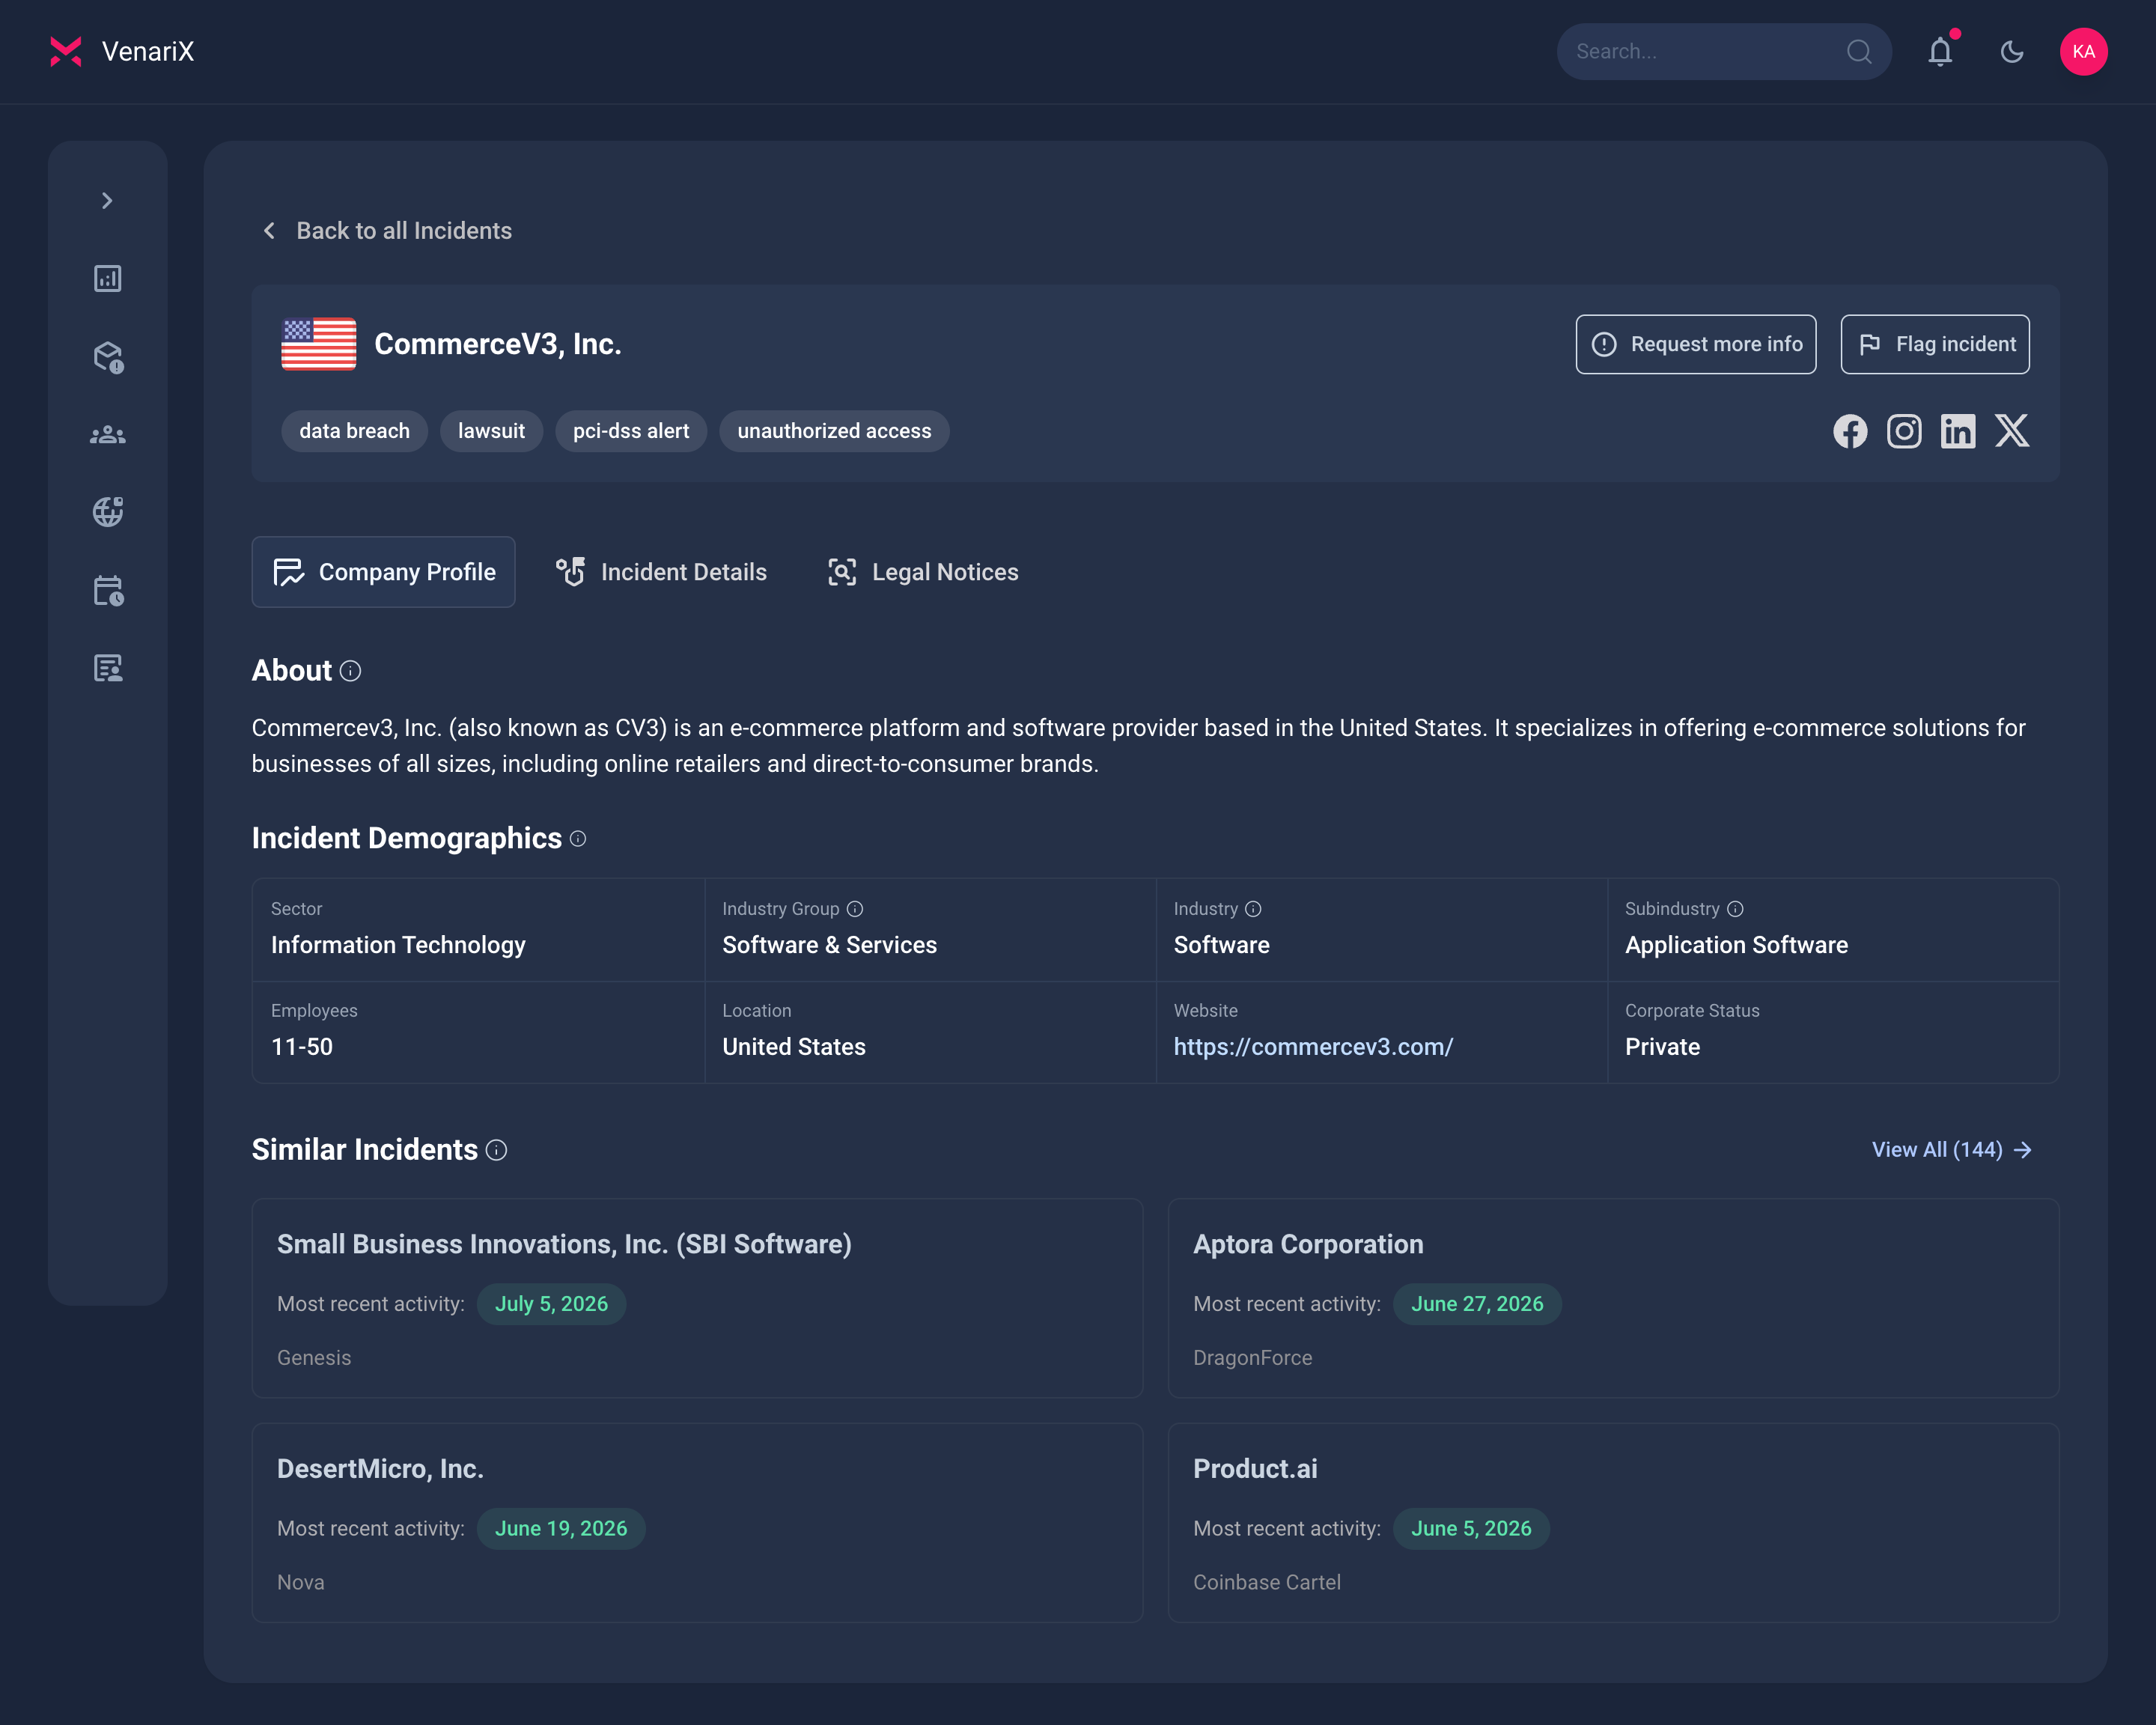Select the pci-dss alert tag
This screenshot has height=1725, width=2156.
[x=631, y=431]
